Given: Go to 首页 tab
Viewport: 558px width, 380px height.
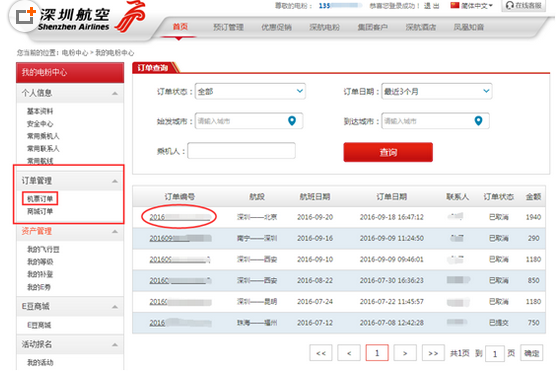Looking at the screenshot, I should click(x=180, y=27).
